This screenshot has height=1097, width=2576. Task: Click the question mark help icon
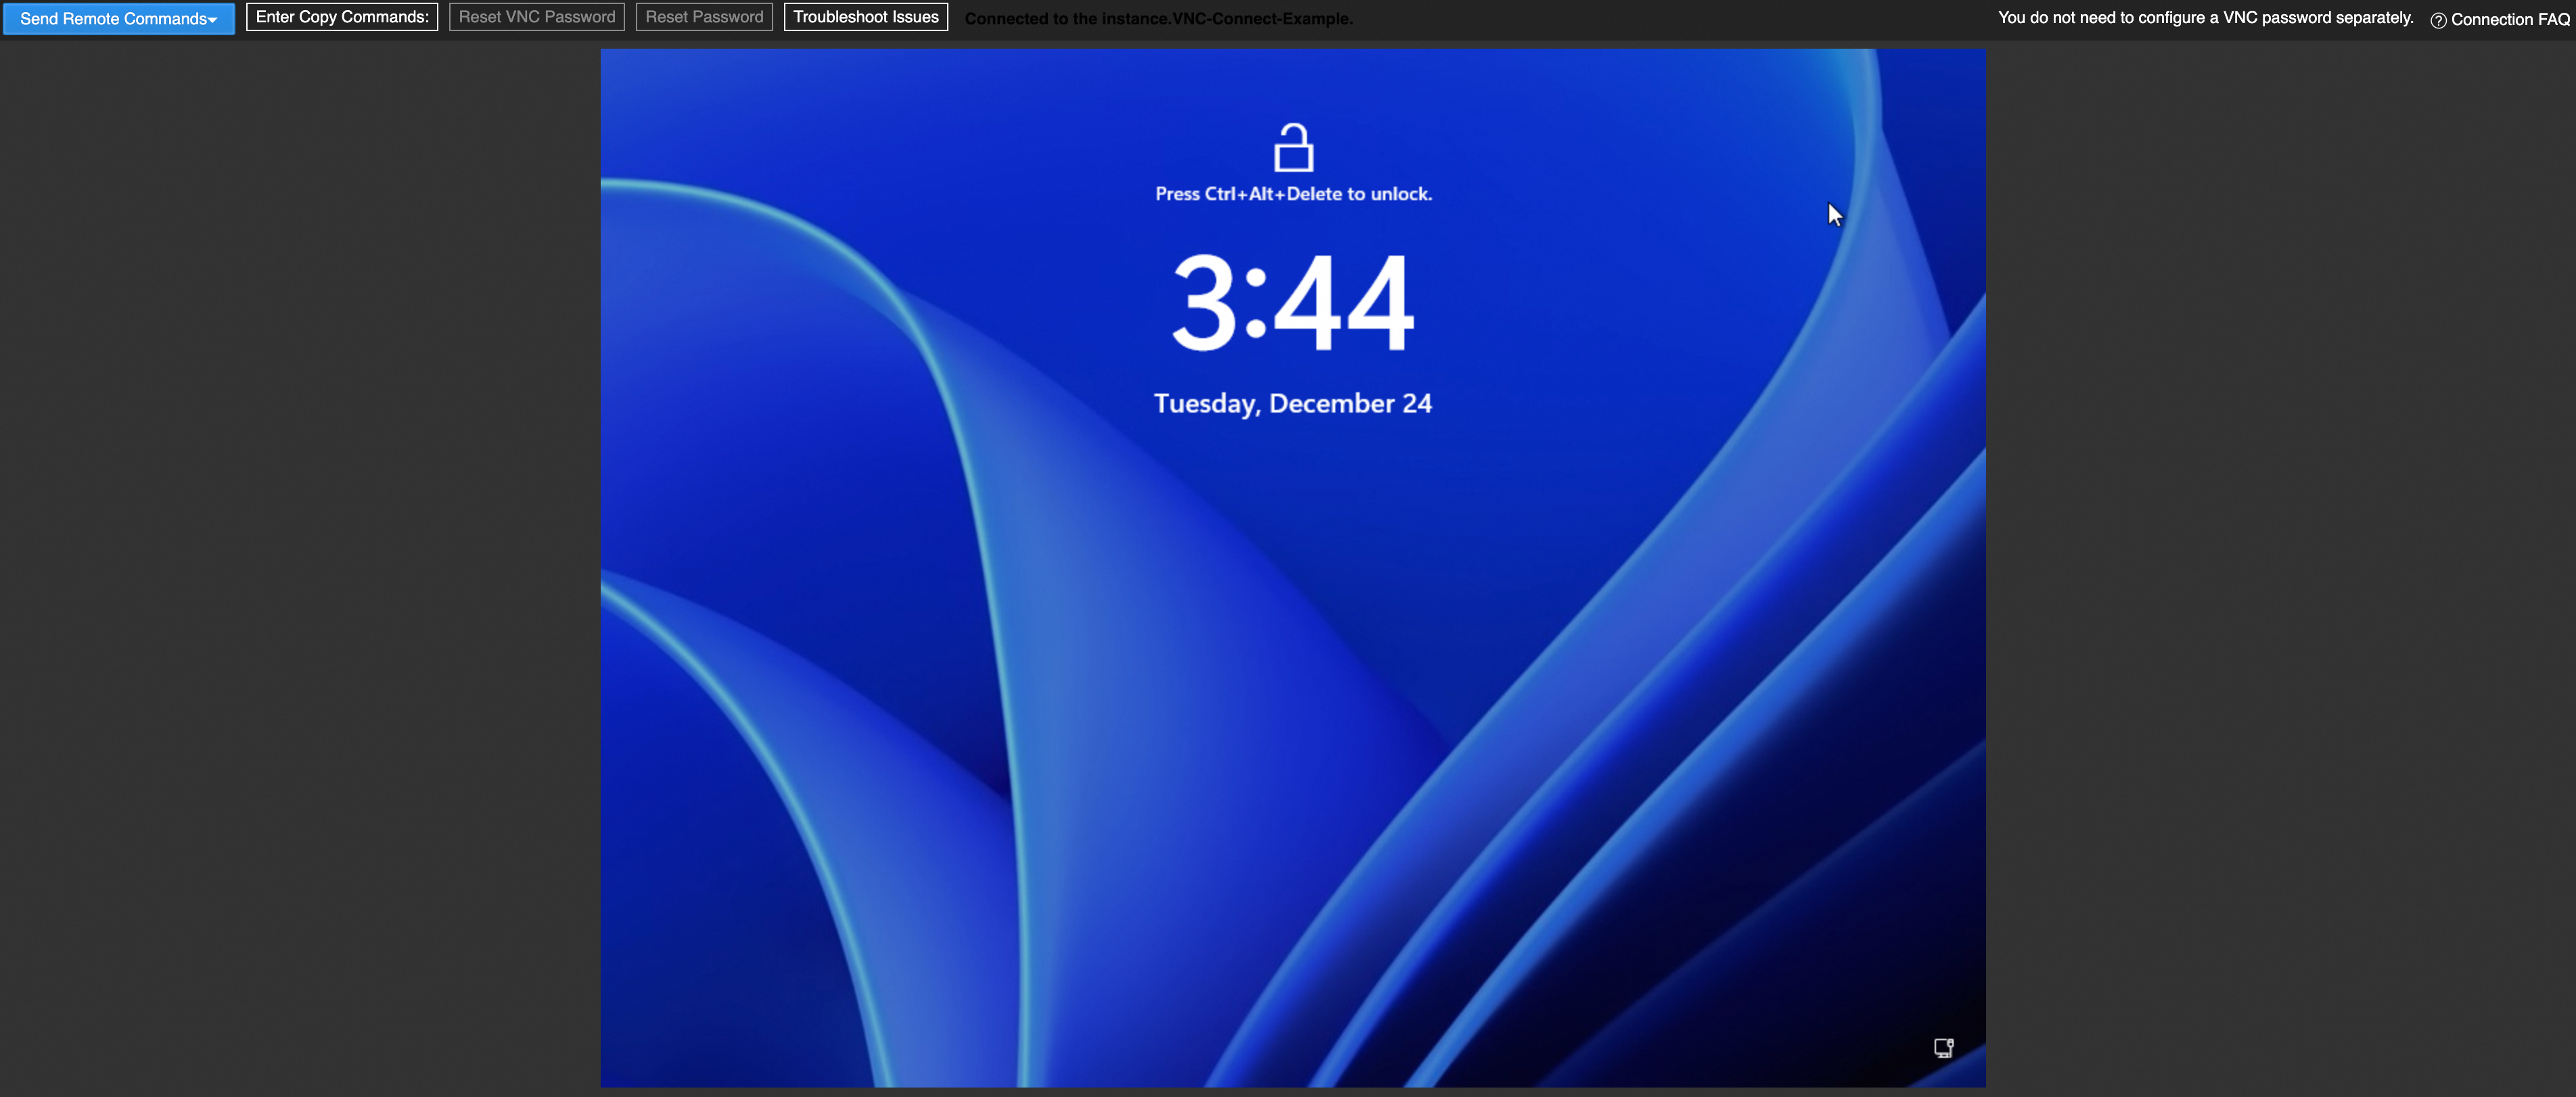(x=2438, y=20)
